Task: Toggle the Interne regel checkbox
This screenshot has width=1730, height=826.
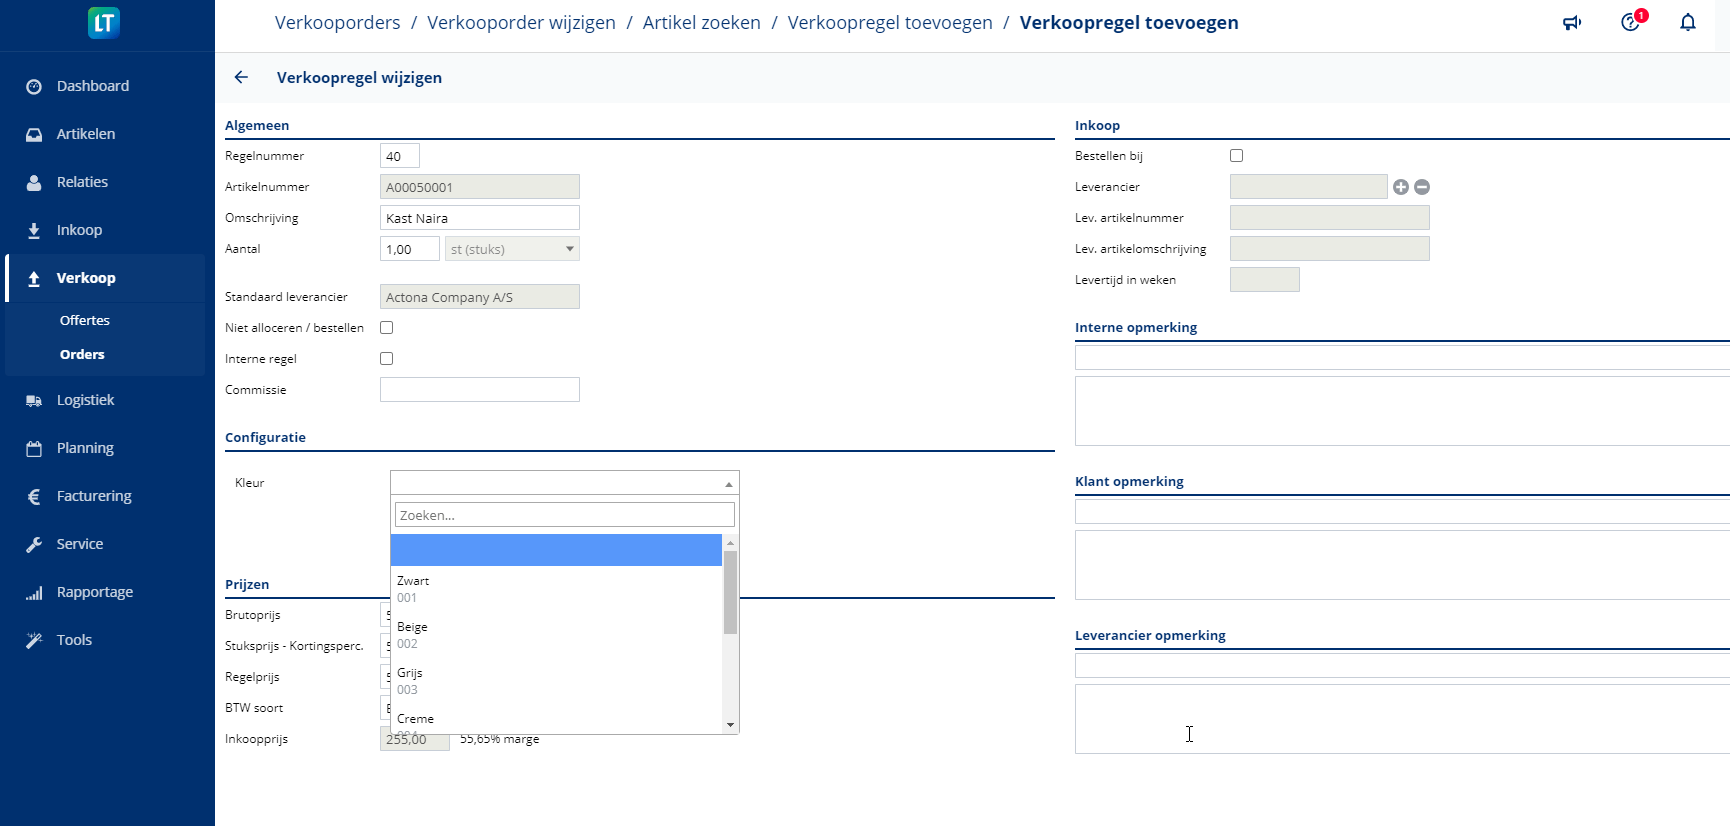Action: coord(387,359)
